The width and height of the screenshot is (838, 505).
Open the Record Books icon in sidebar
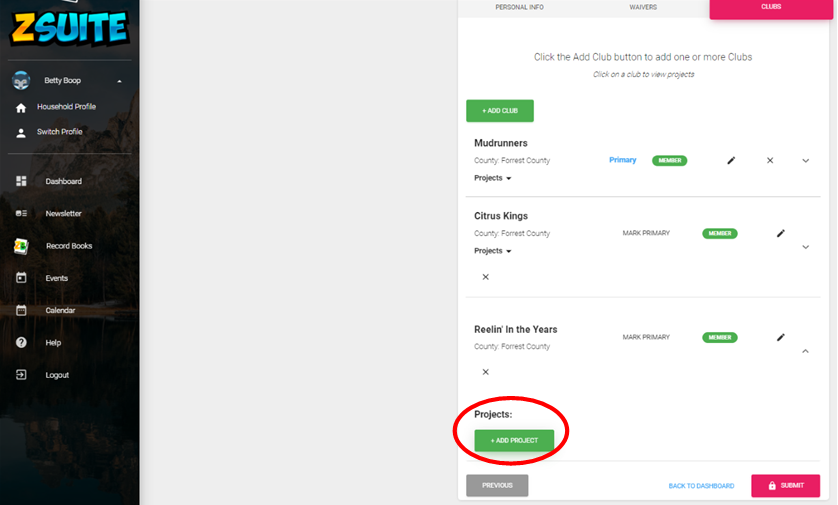tap(21, 246)
